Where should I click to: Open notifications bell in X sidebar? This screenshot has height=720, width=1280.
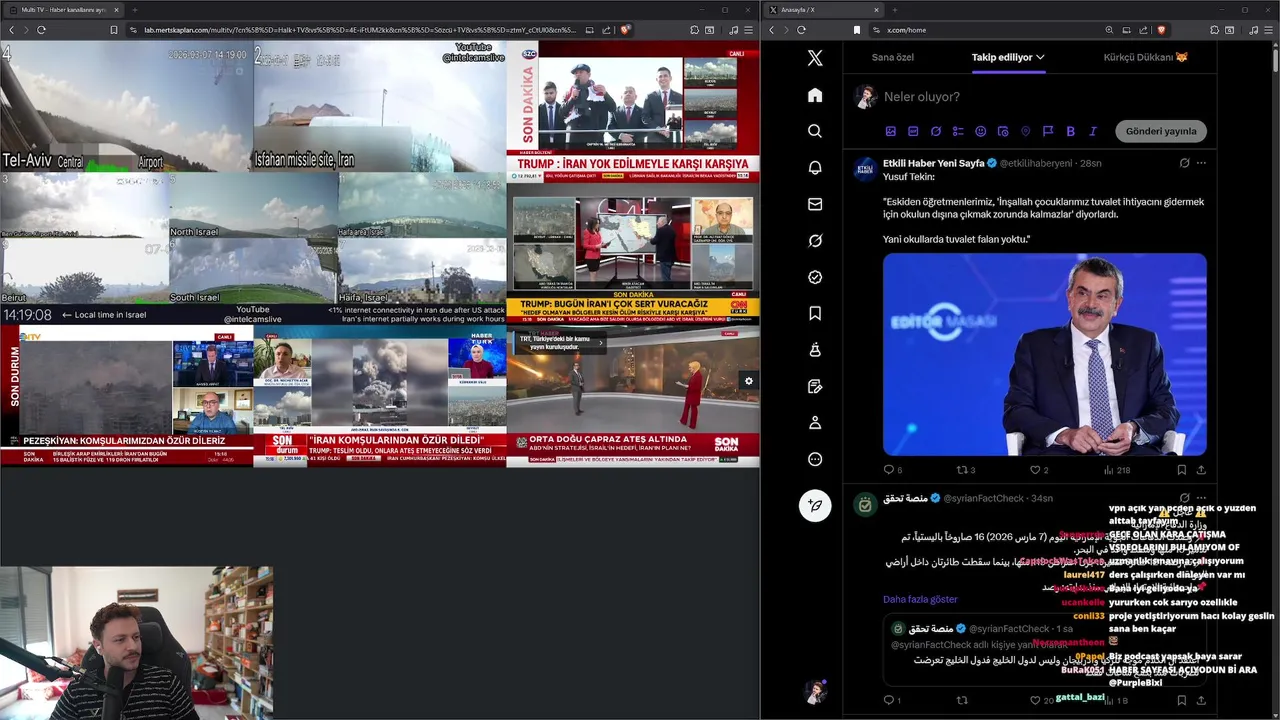pyautogui.click(x=815, y=168)
